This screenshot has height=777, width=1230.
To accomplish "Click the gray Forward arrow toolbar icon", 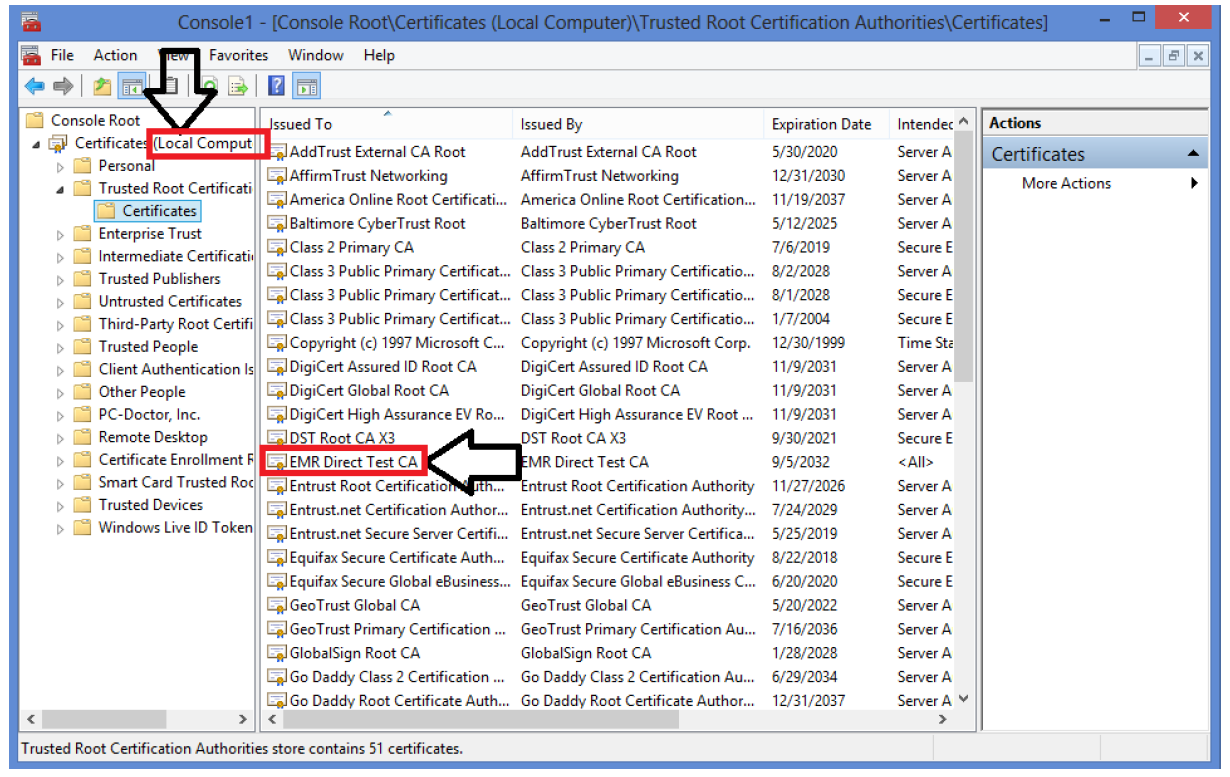I will [63, 87].
